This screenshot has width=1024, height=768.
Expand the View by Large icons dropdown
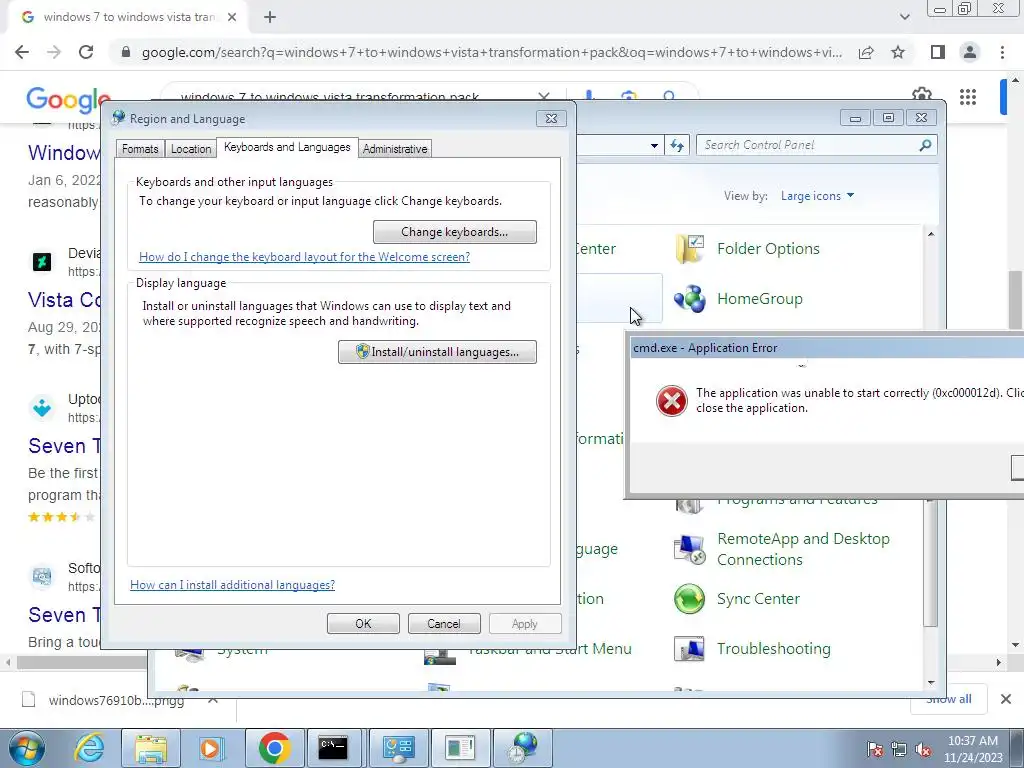817,196
